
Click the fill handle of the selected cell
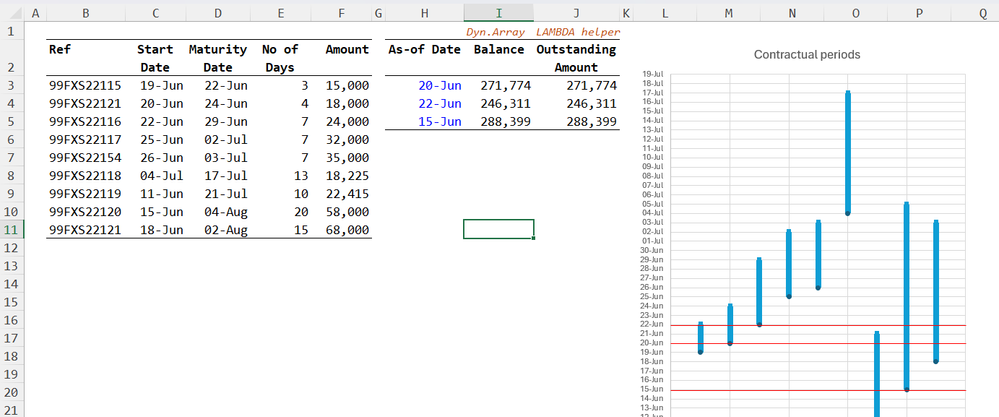pos(534,239)
